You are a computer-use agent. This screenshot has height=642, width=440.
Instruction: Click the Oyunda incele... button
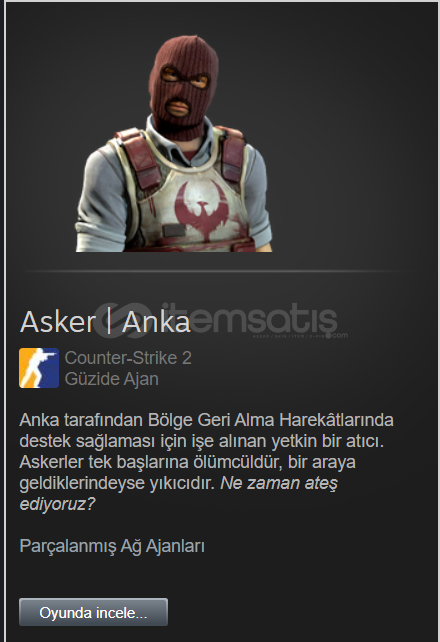pyautogui.click(x=93, y=612)
